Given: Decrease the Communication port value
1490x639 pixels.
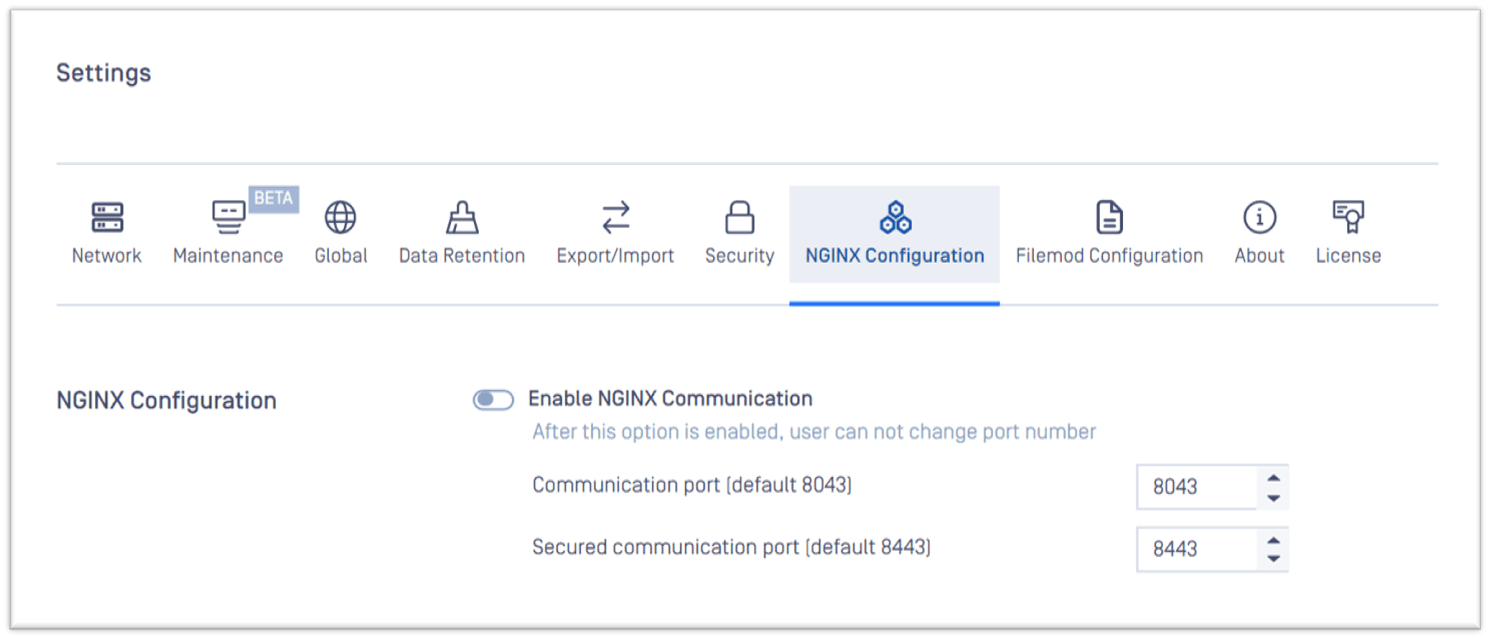Looking at the screenshot, I should click(x=1273, y=498).
